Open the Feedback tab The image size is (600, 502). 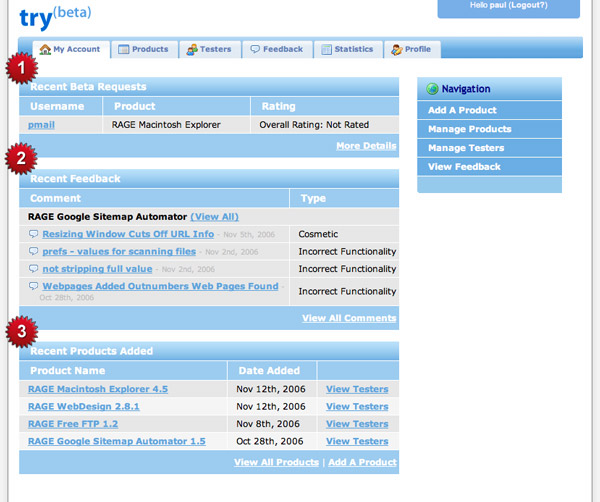(x=277, y=49)
